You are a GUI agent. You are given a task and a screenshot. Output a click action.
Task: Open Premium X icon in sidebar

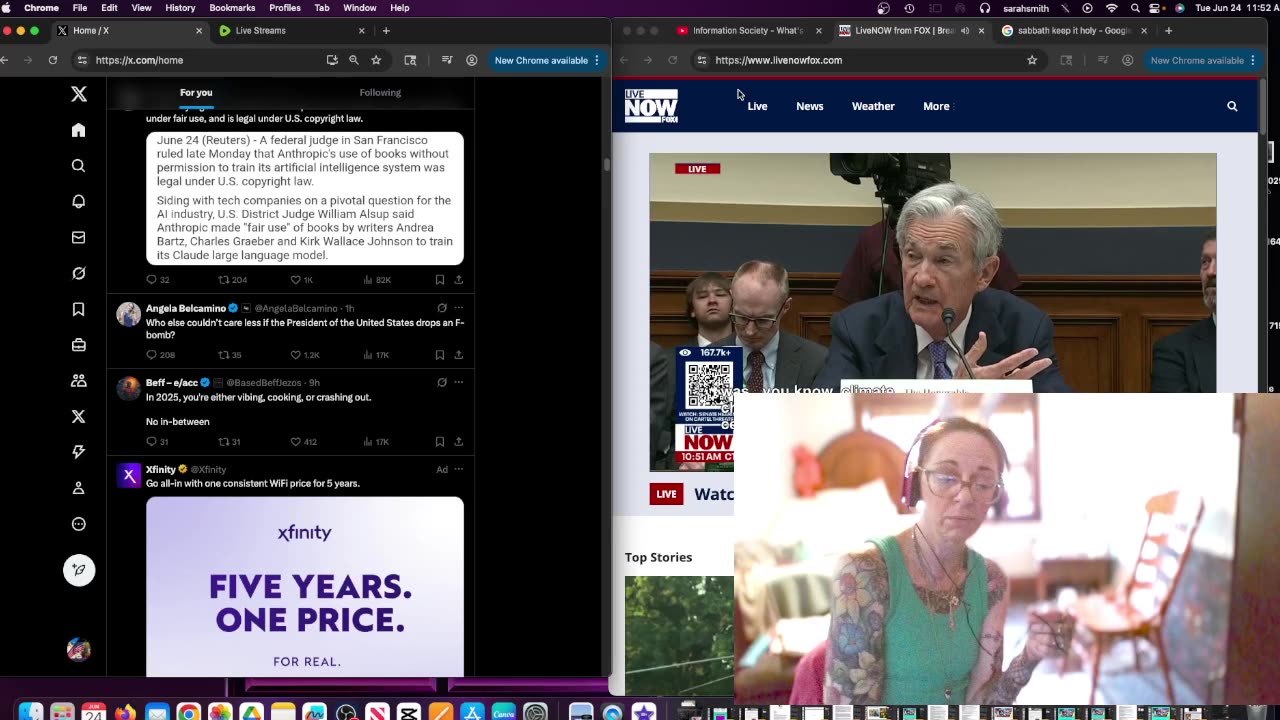click(x=79, y=417)
